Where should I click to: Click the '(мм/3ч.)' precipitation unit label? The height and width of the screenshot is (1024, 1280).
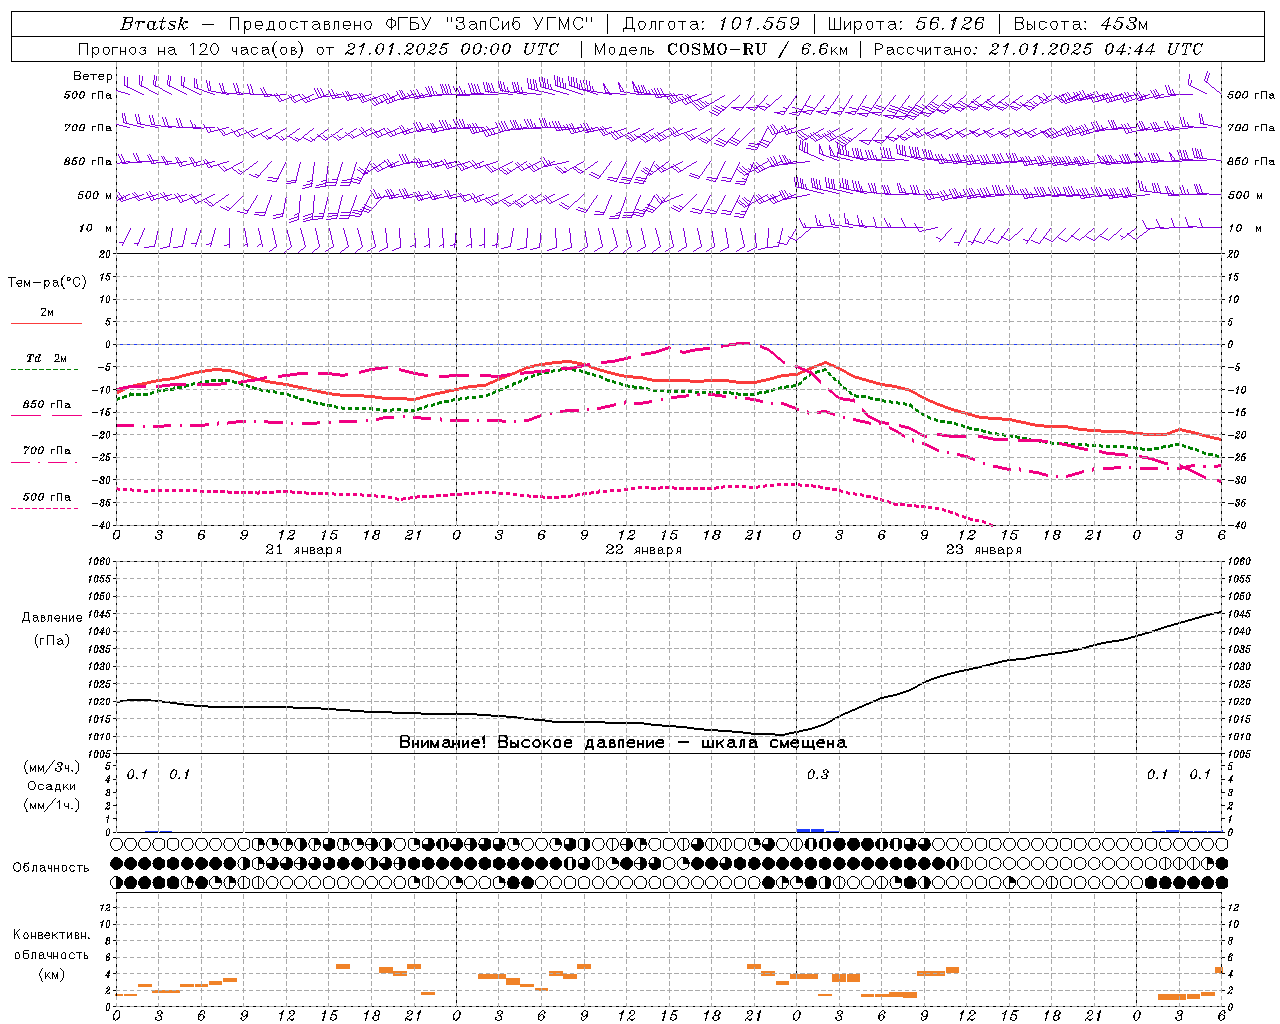51,767
